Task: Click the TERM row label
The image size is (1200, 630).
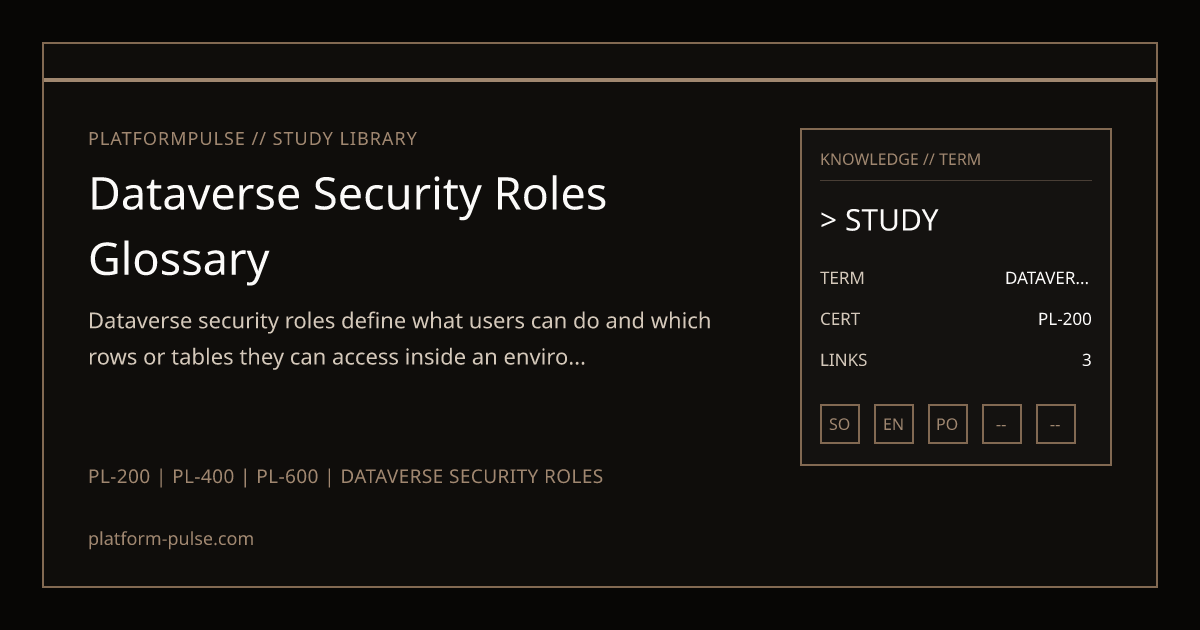Action: point(842,278)
